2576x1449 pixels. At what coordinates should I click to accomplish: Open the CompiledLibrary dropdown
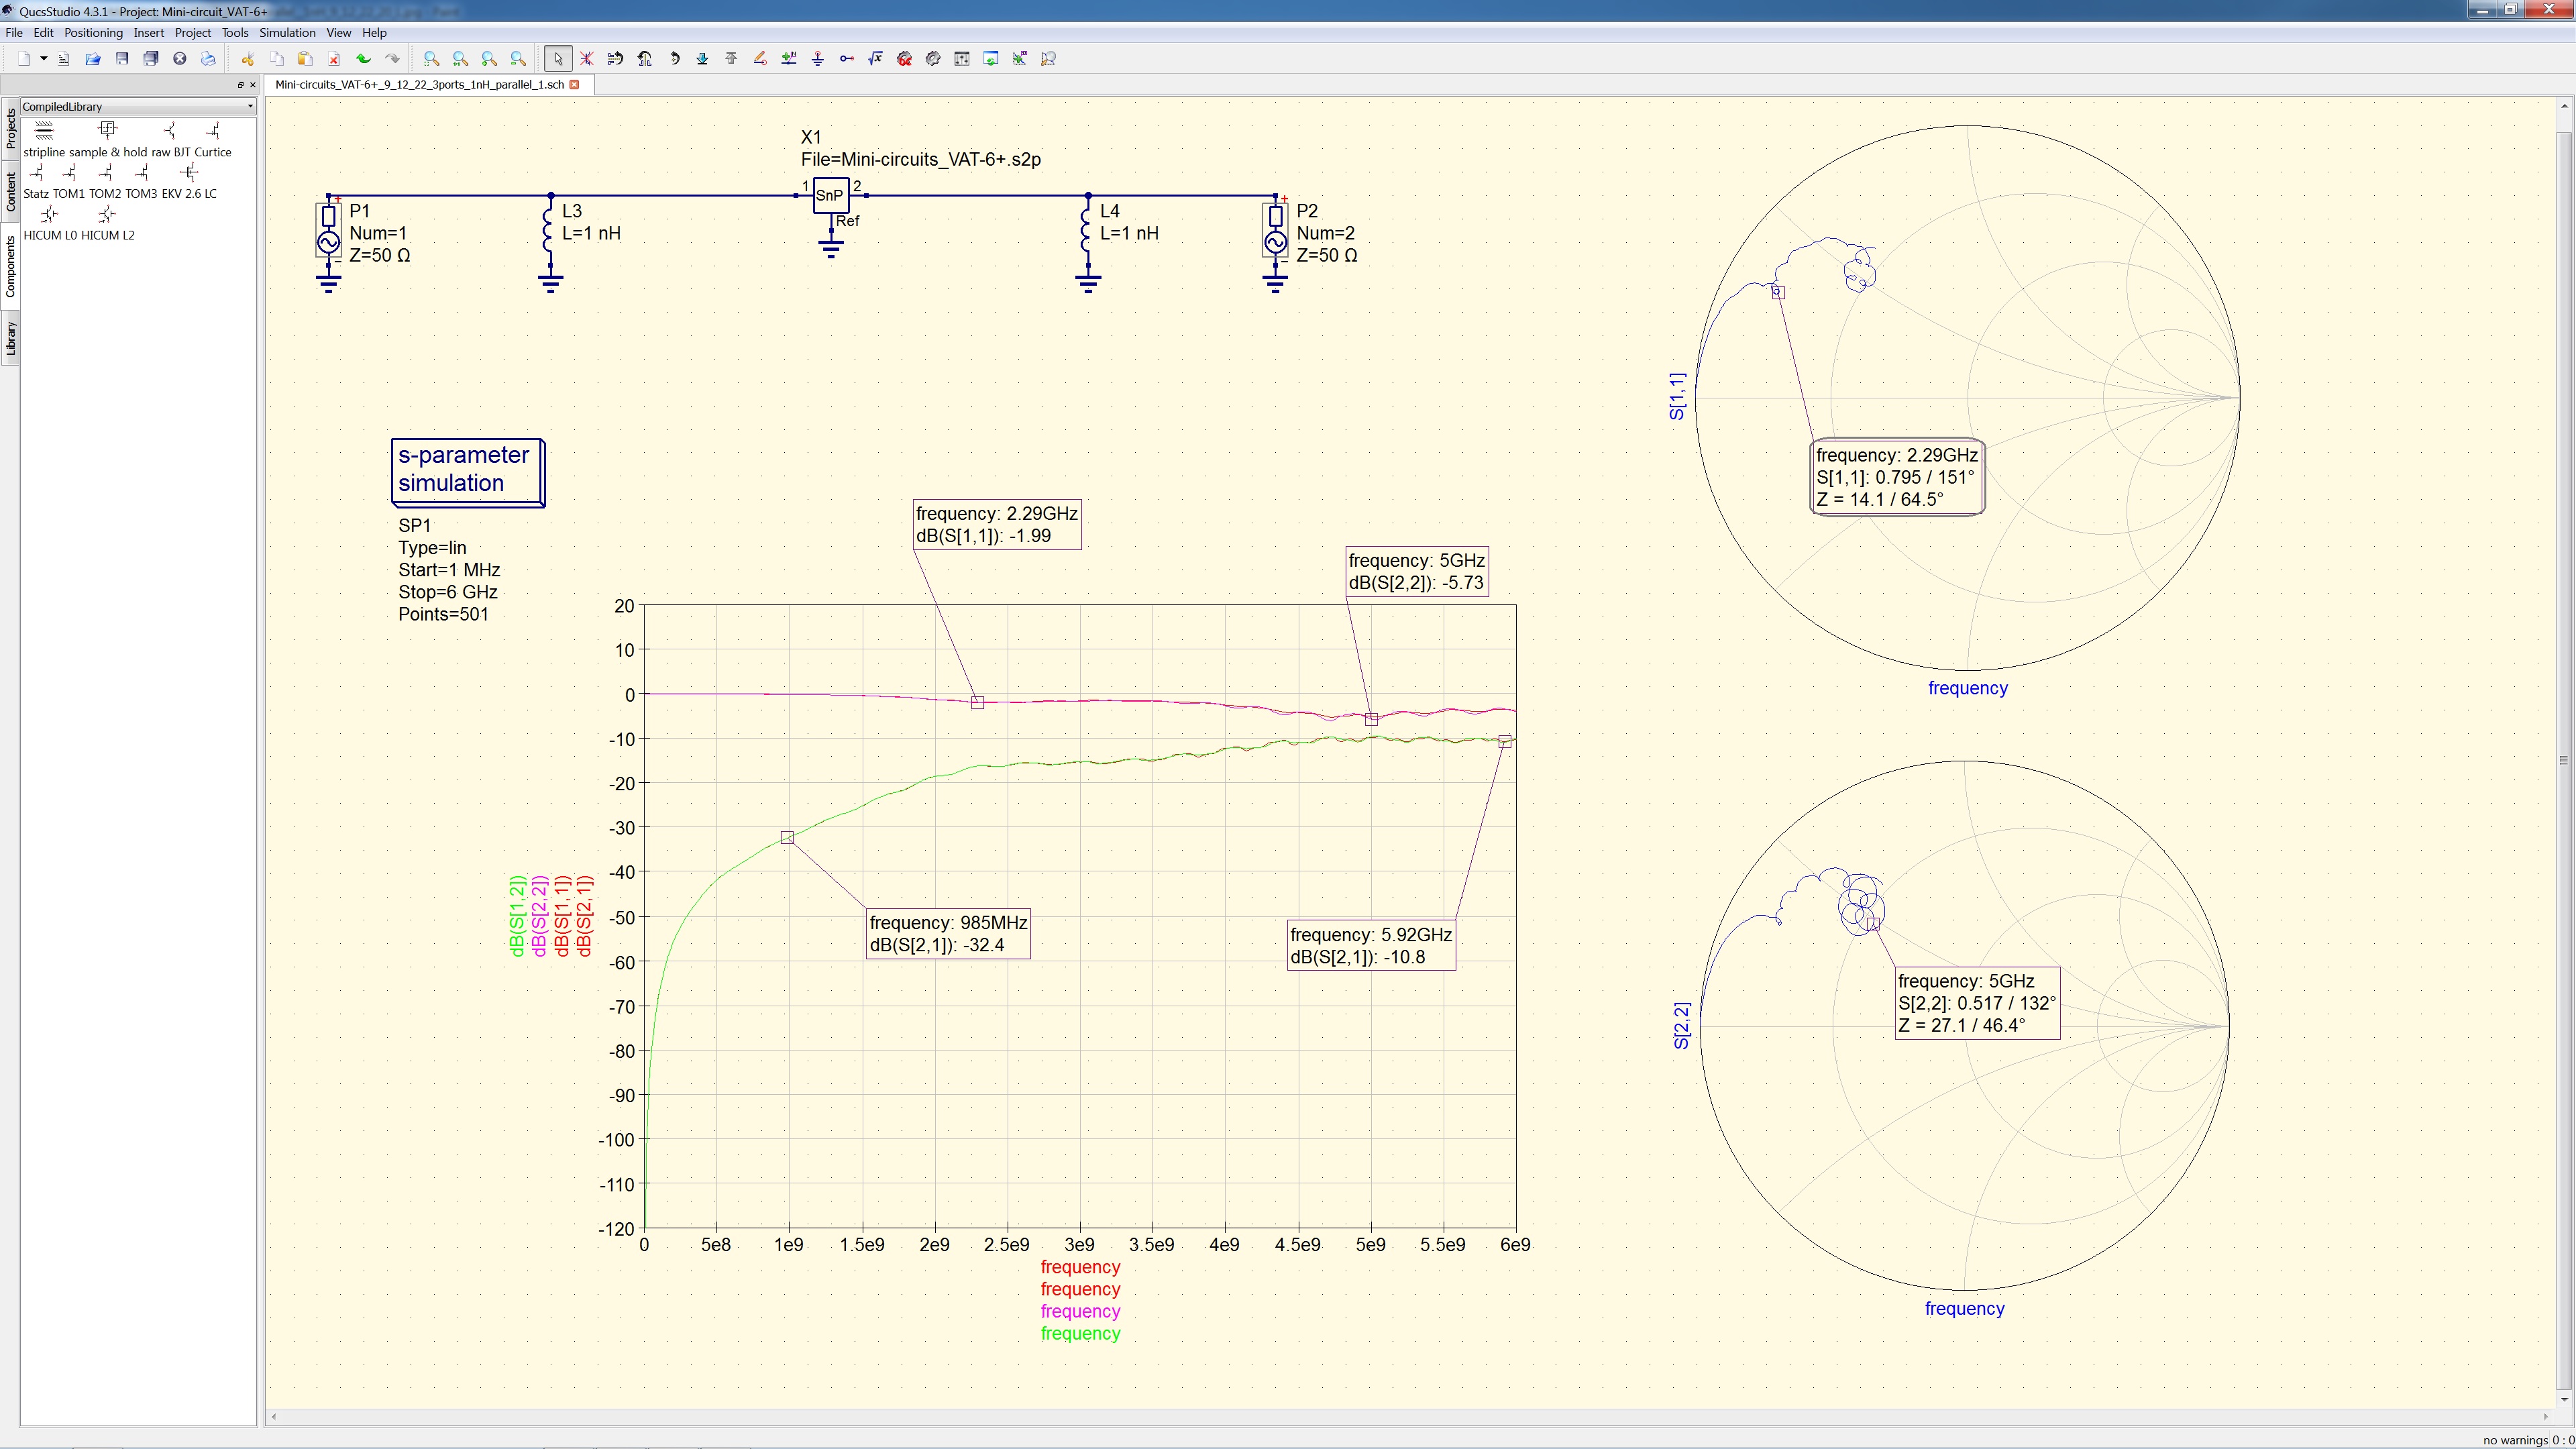click(137, 106)
